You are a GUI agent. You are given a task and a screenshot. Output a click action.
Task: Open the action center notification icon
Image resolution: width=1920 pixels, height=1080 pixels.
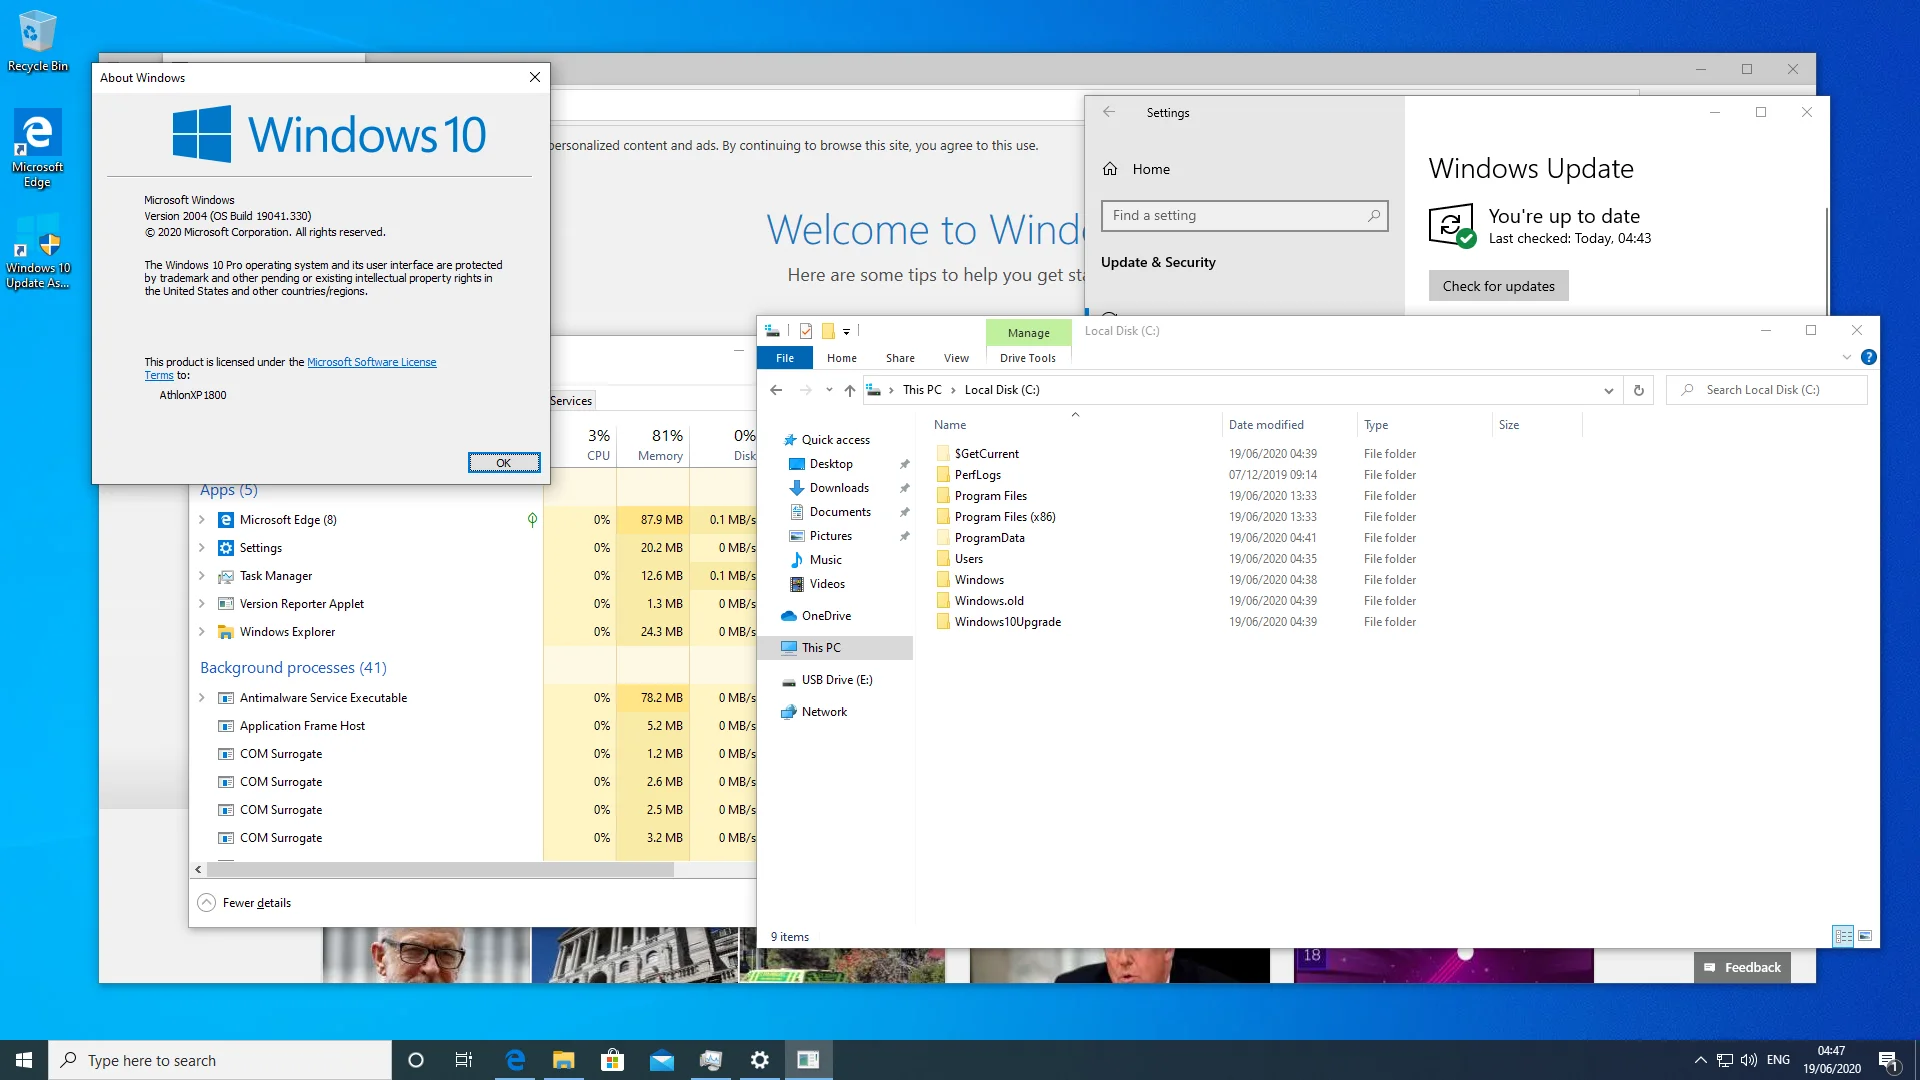[x=1888, y=1060]
